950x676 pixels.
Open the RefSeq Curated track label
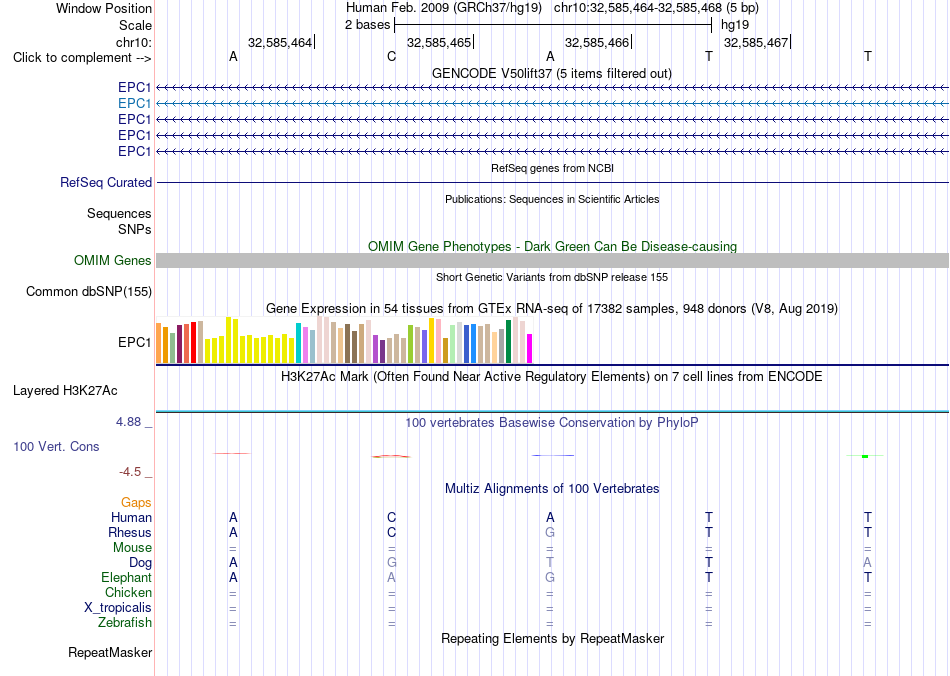[106, 182]
